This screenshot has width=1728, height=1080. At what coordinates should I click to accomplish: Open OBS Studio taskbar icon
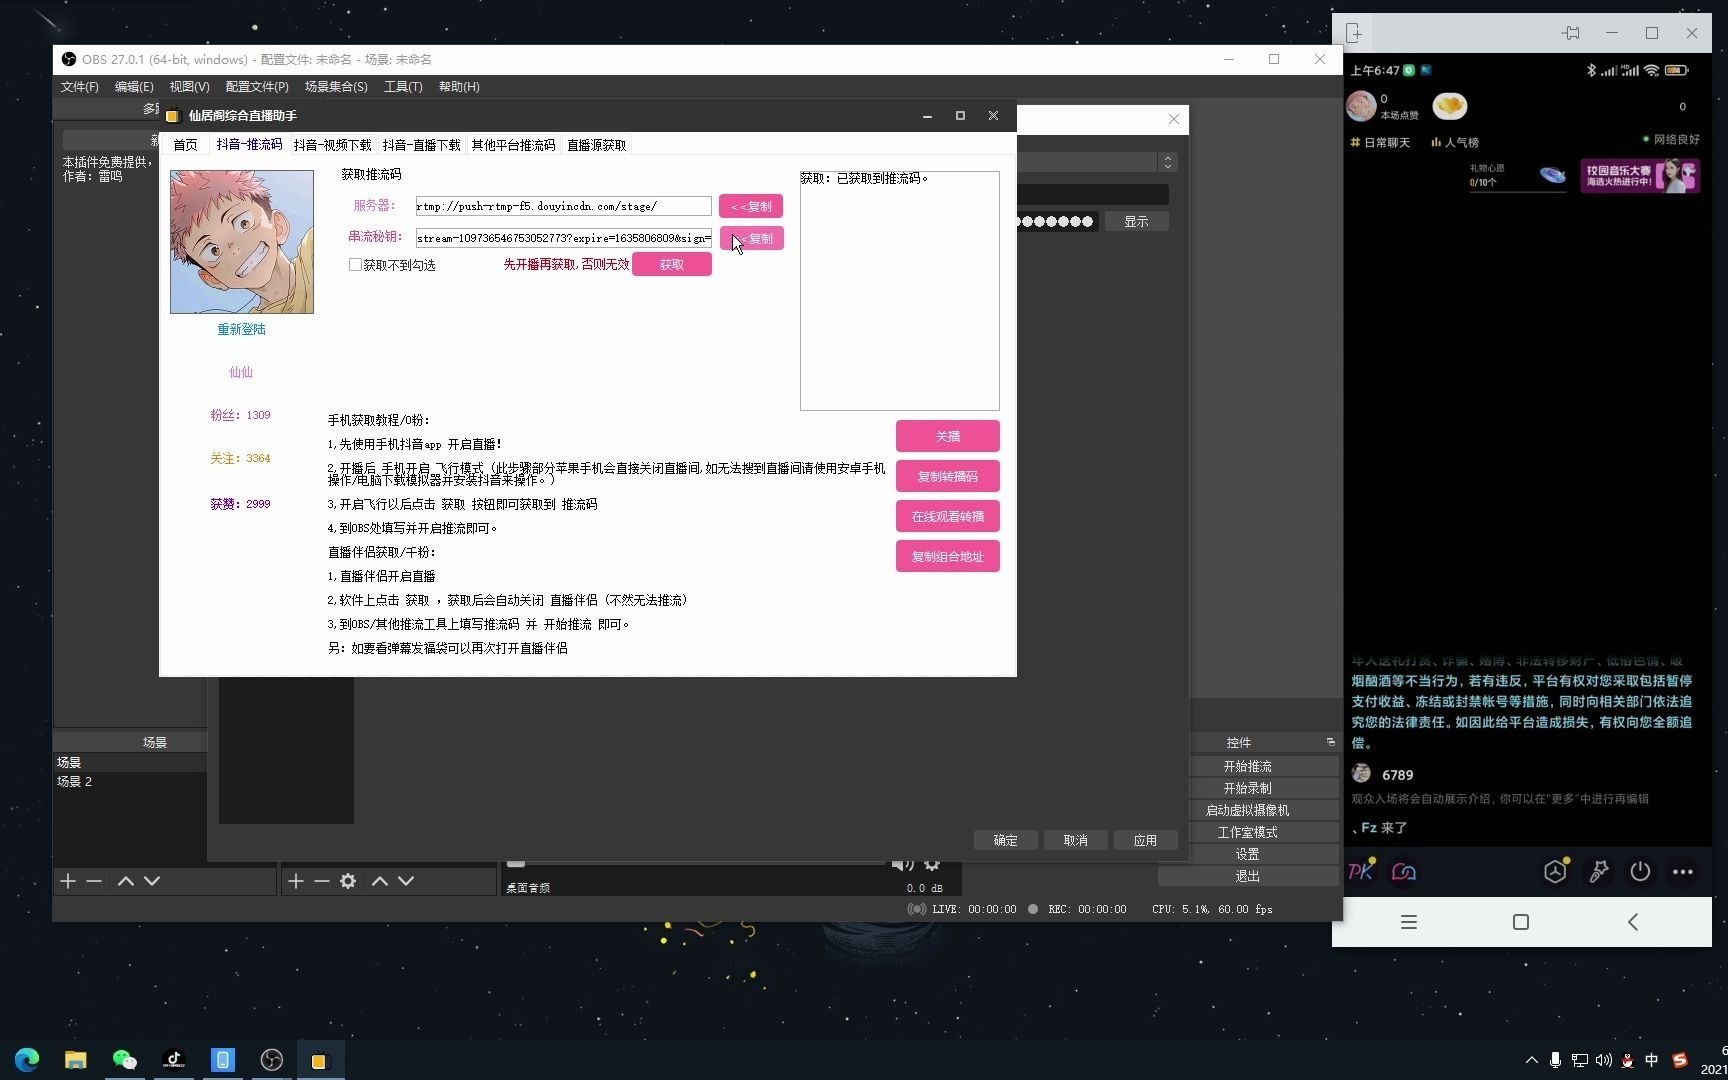271,1060
